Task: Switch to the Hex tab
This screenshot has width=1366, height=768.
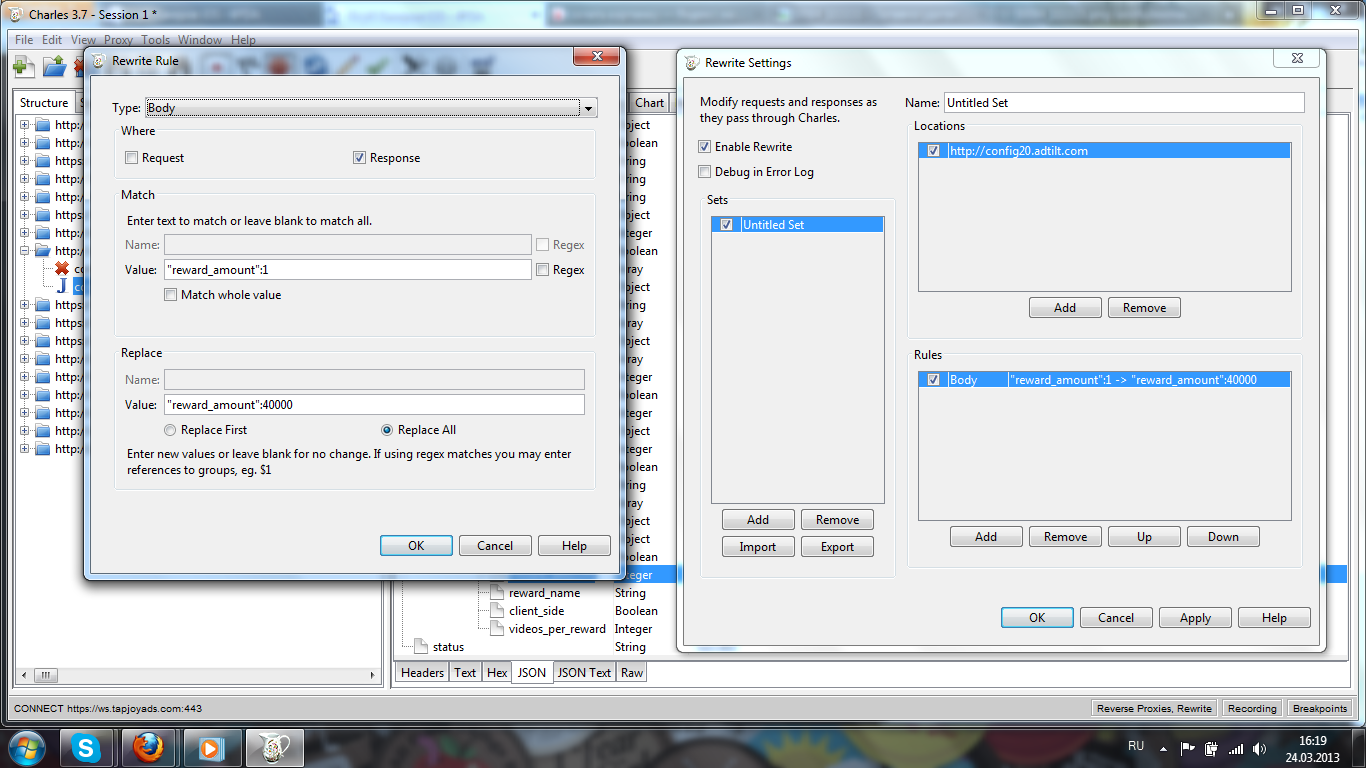Action: point(497,673)
